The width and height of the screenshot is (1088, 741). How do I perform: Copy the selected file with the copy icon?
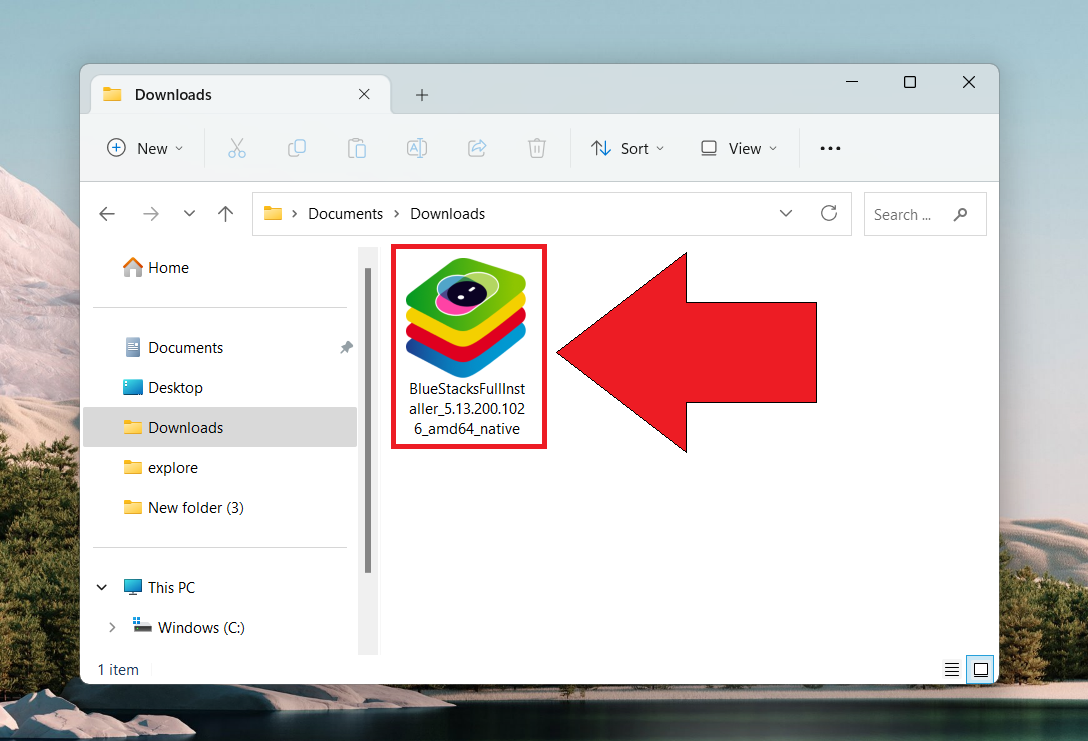click(x=297, y=147)
